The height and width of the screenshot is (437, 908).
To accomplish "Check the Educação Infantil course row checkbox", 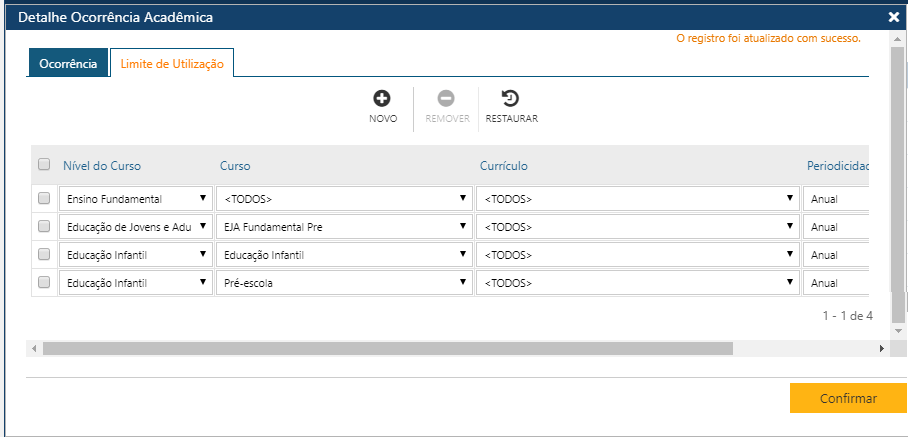I will tap(44, 254).
